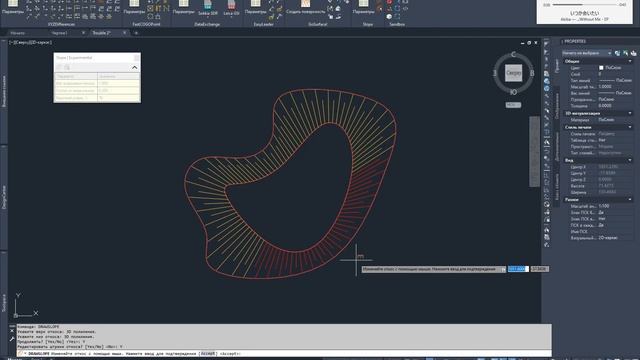Open the Ничего не выбрано selection dropdown
Viewport: 640px width, 360px height.
pos(587,53)
